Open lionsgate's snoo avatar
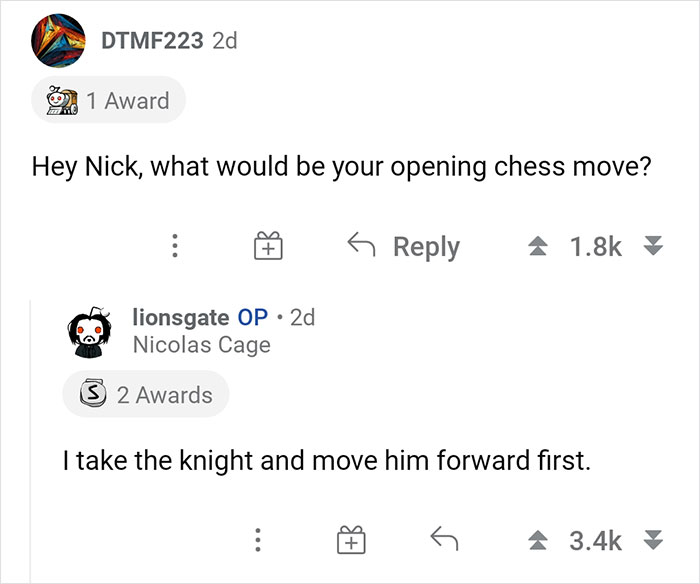This screenshot has width=700, height=584. pyautogui.click(x=88, y=330)
